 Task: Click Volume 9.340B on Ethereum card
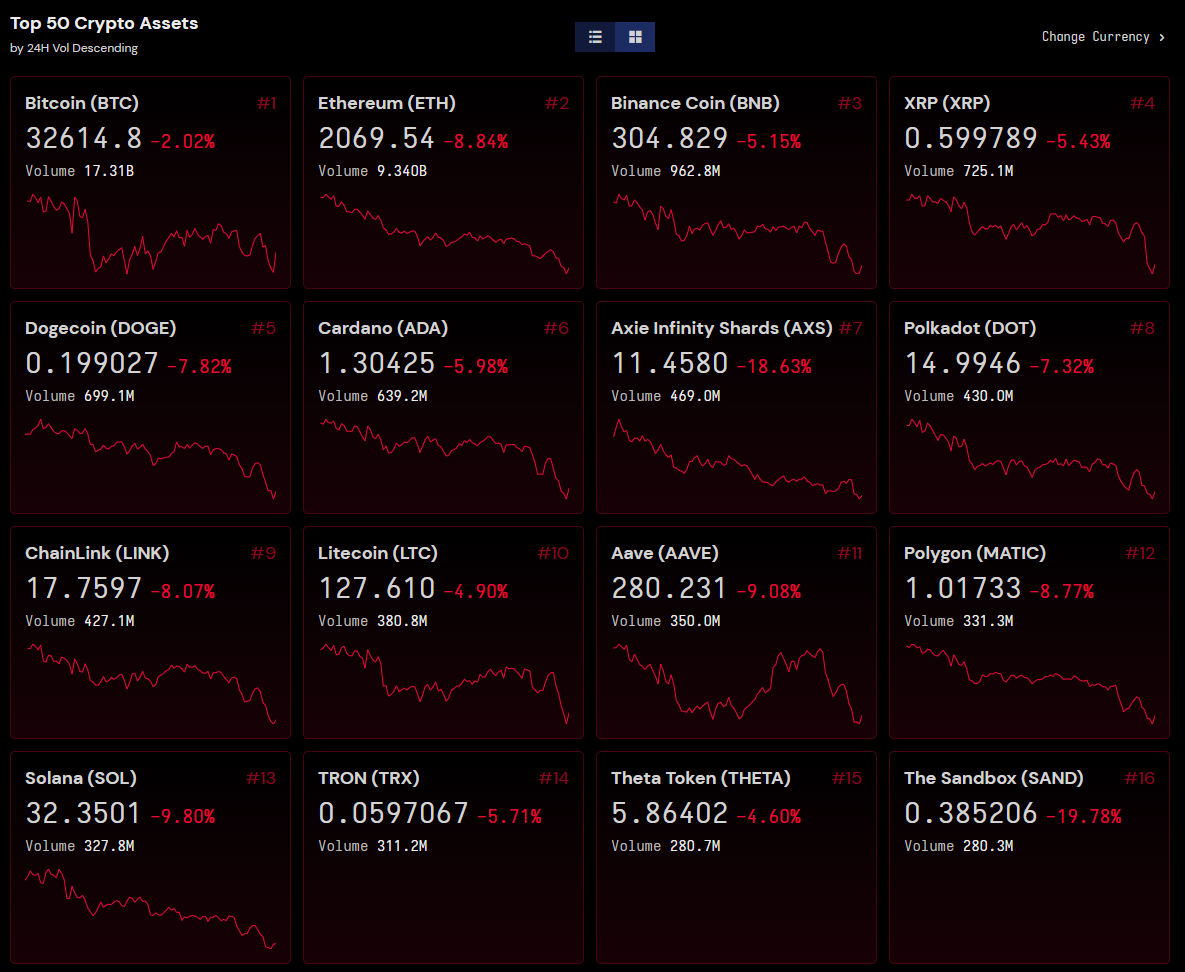point(373,171)
